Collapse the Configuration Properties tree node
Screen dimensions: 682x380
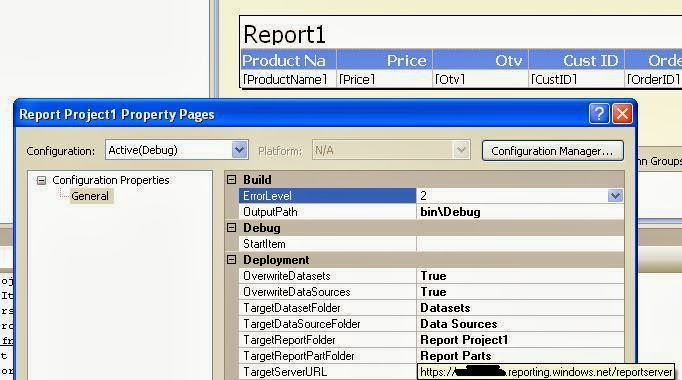pyautogui.click(x=41, y=180)
